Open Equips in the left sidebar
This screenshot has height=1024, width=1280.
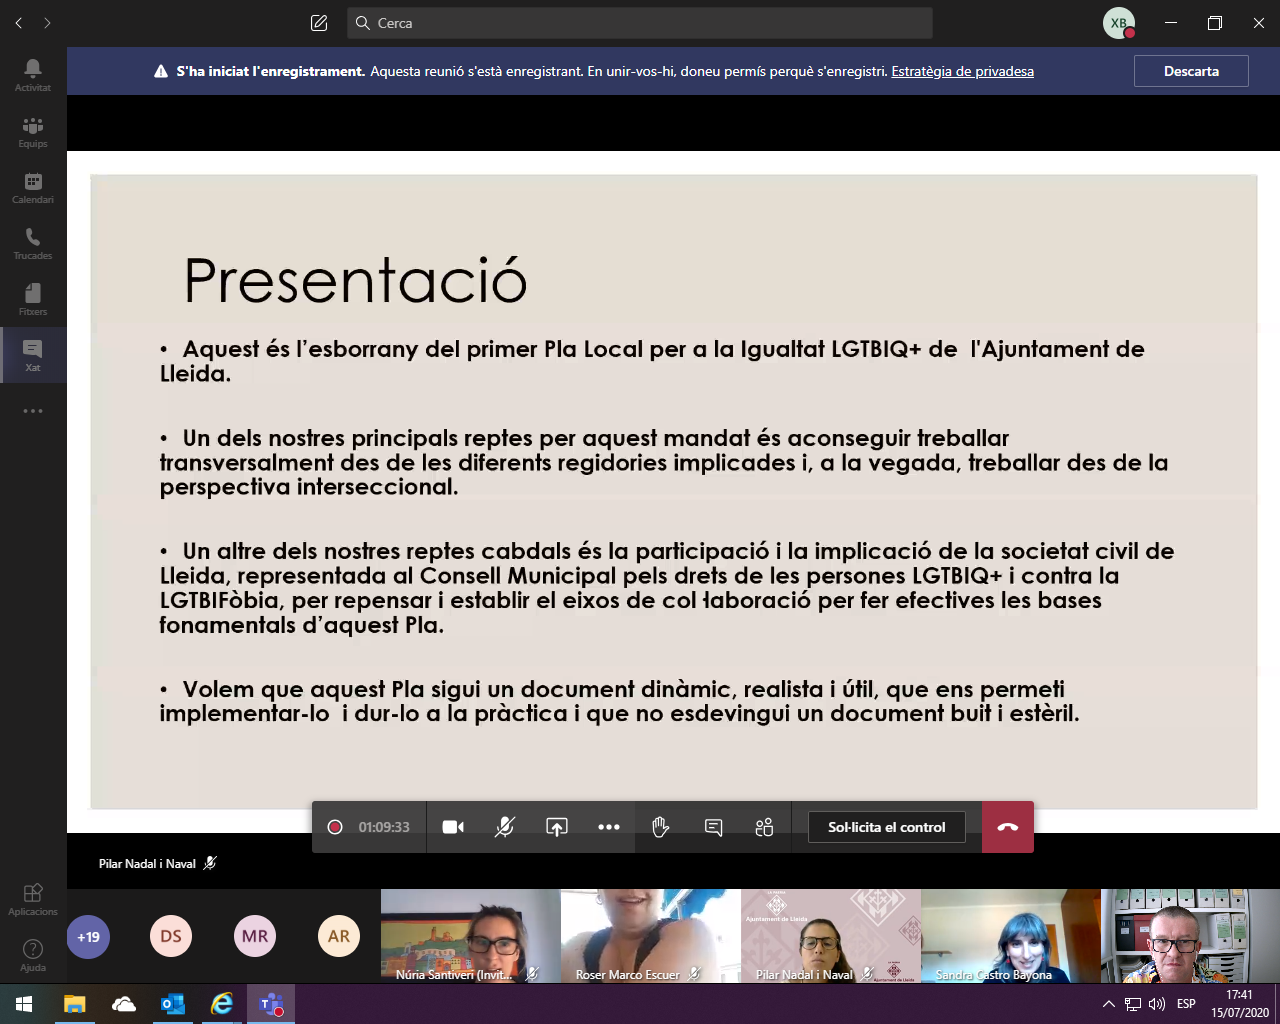tap(33, 131)
